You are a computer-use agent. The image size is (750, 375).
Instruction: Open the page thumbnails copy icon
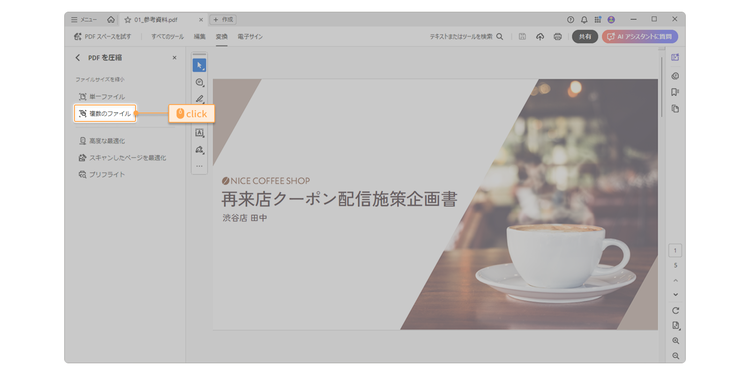(x=675, y=109)
